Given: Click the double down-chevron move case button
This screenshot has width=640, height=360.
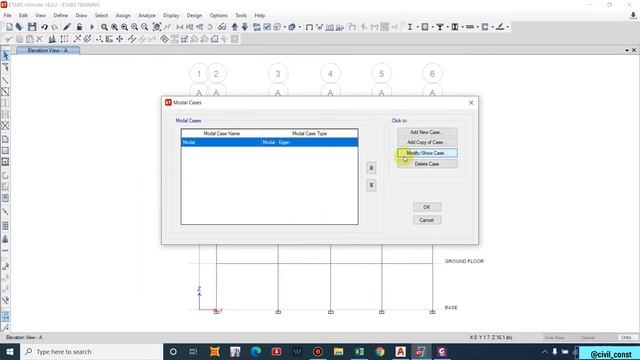Looking at the screenshot, I should tap(371, 185).
